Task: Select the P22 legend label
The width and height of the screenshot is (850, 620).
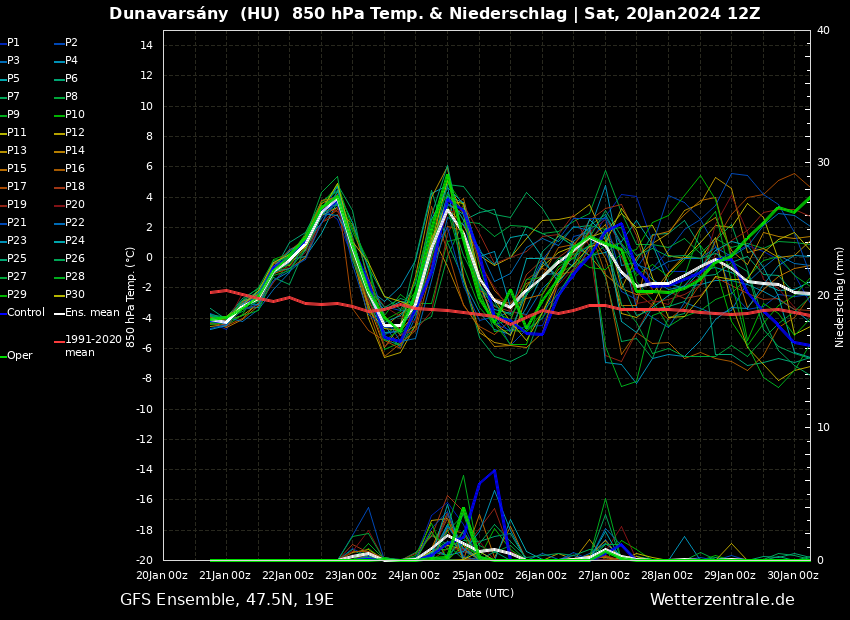Action: (x=75, y=223)
